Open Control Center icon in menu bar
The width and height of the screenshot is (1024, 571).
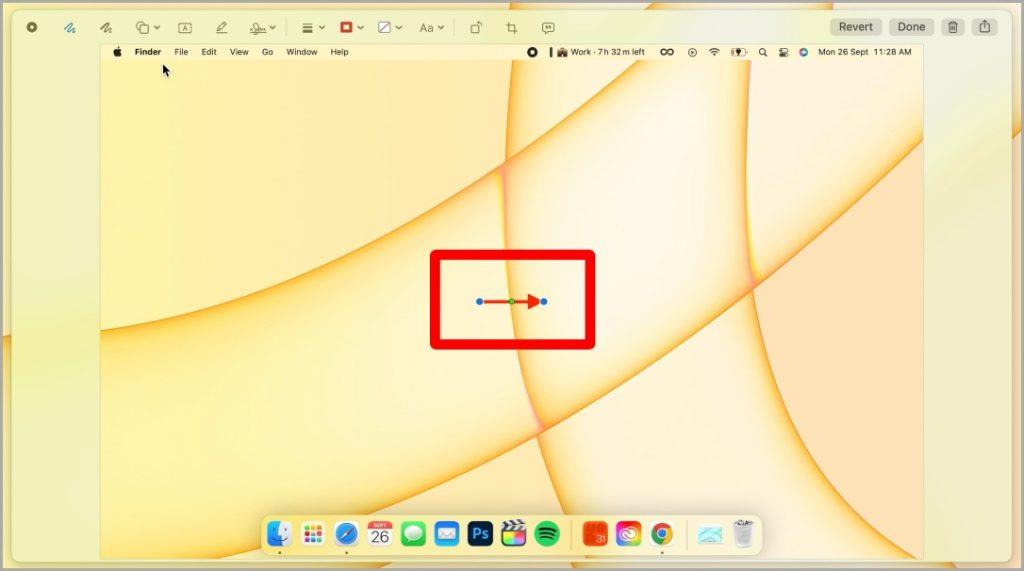783,52
